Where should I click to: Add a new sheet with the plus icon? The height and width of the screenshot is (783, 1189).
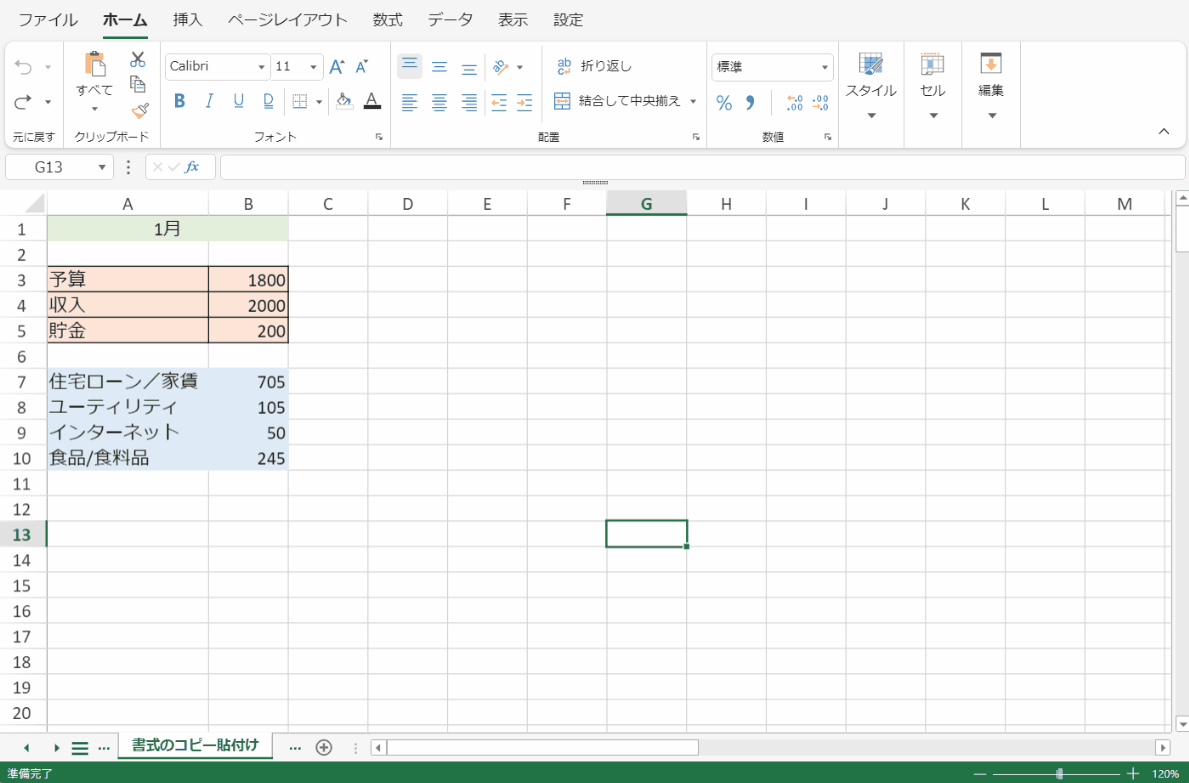[323, 747]
